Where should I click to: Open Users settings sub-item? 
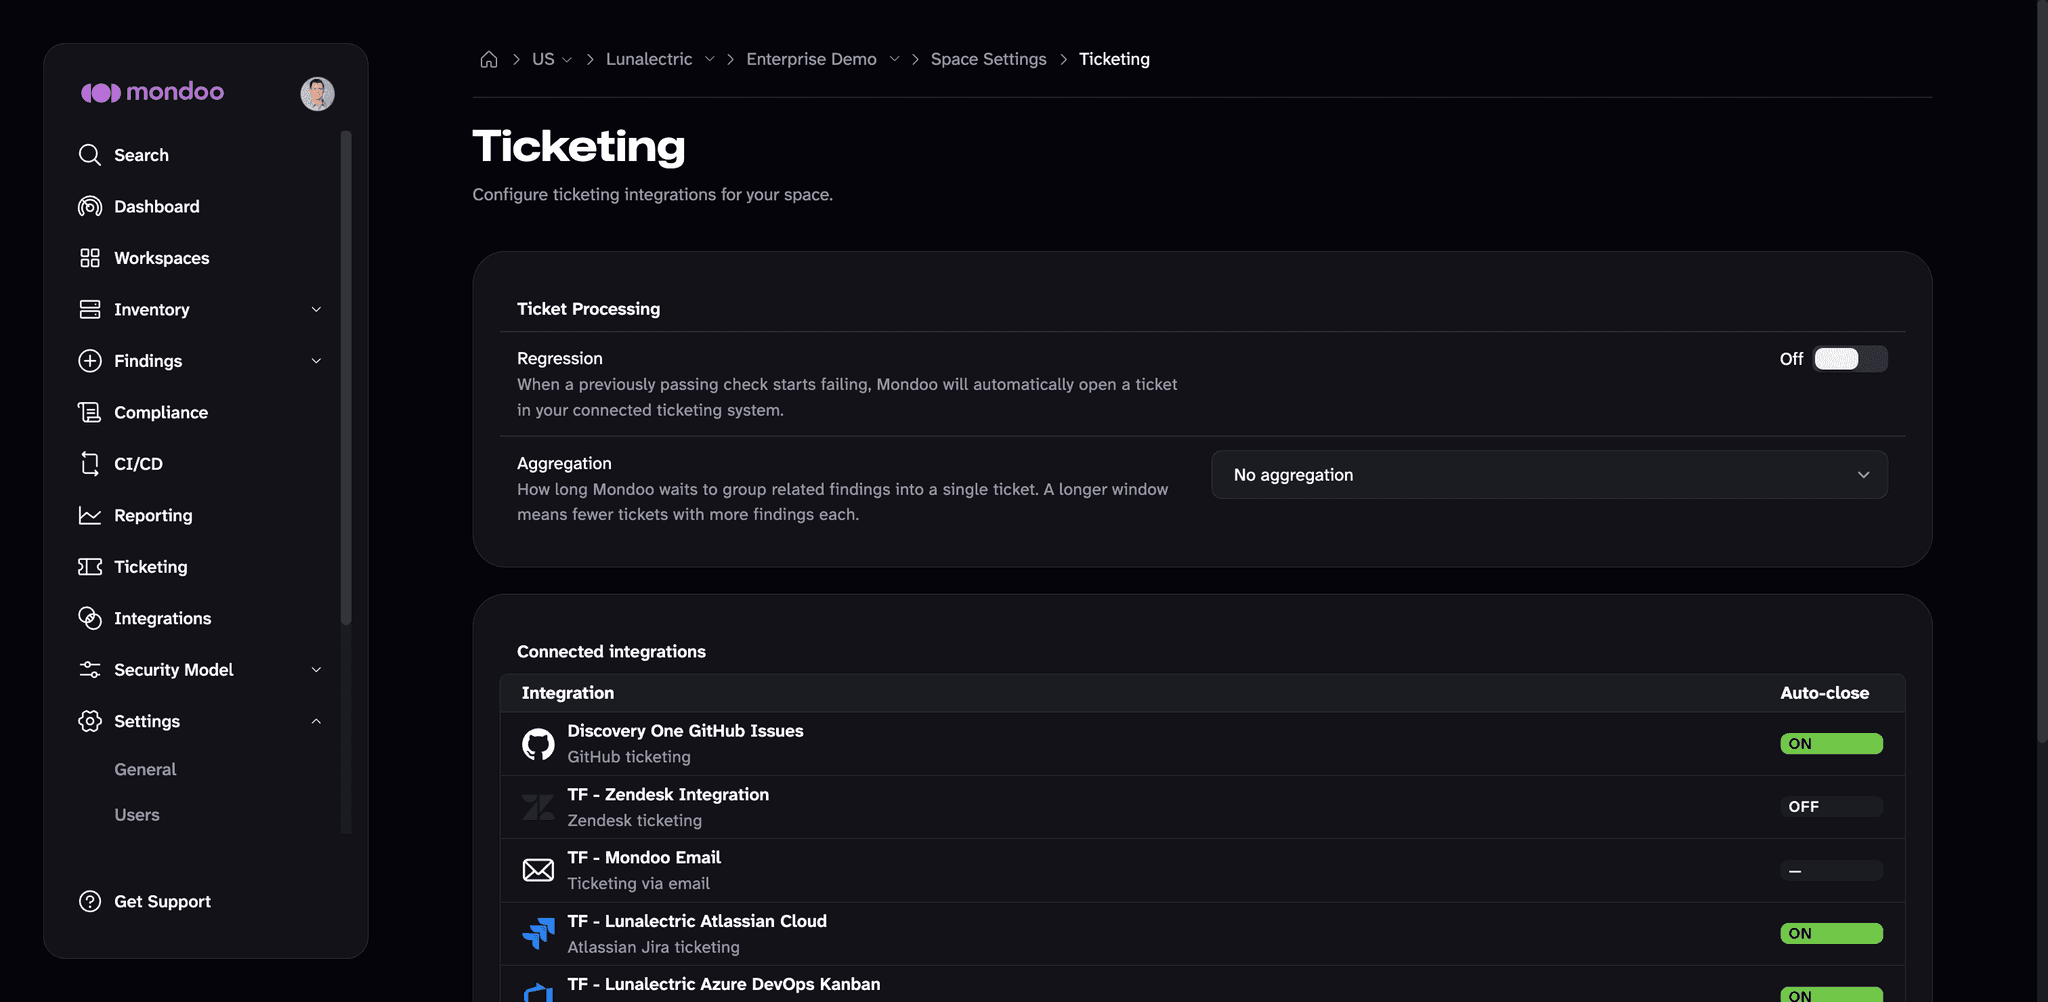click(x=137, y=815)
